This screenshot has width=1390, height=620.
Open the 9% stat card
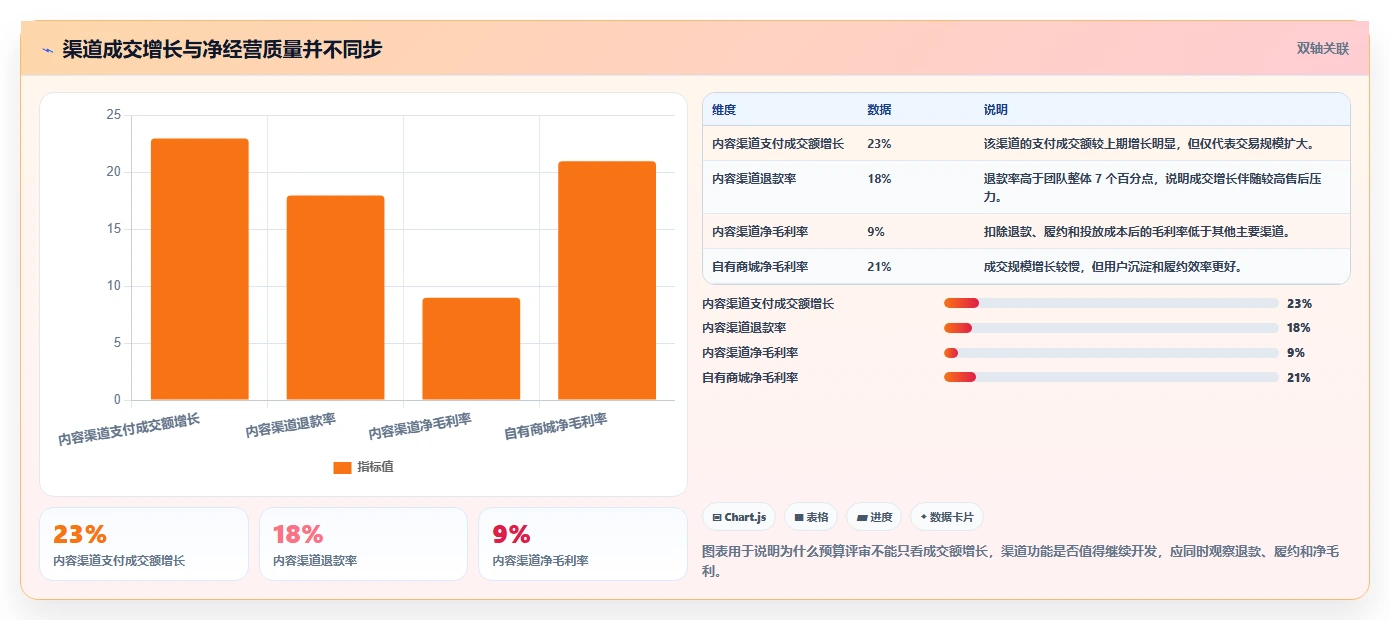pos(583,544)
